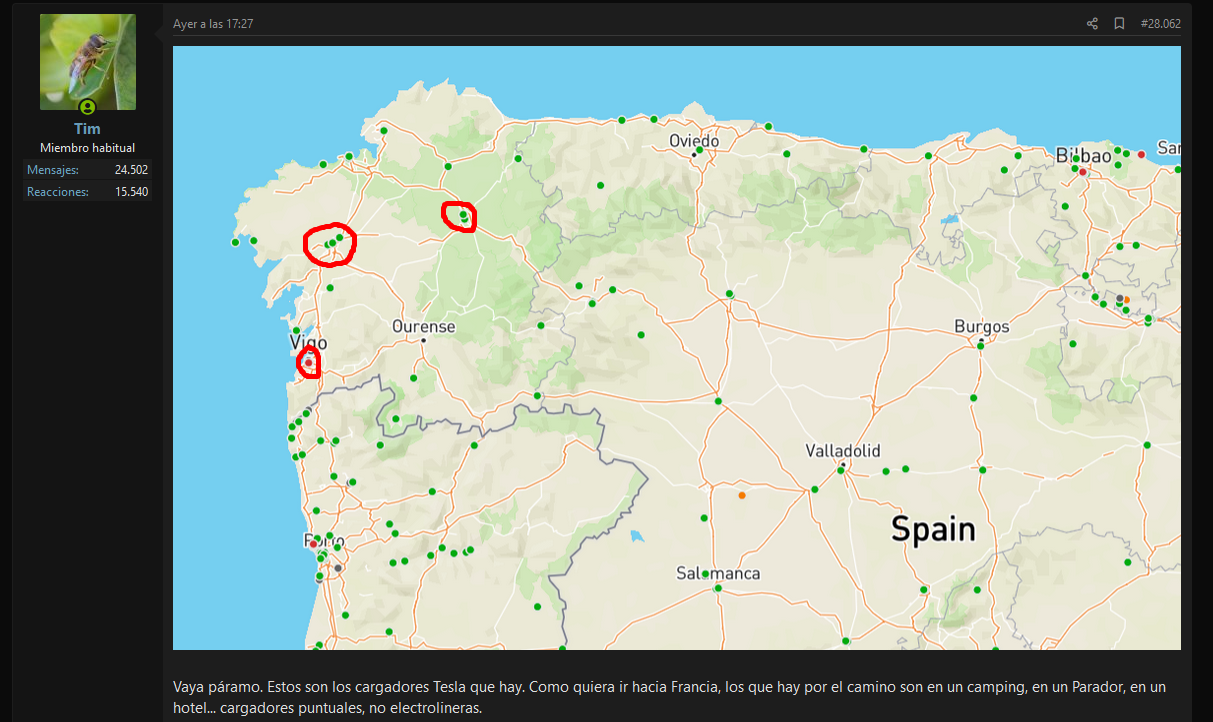Click the username Tim
The height and width of the screenshot is (722, 1213).
(87, 129)
